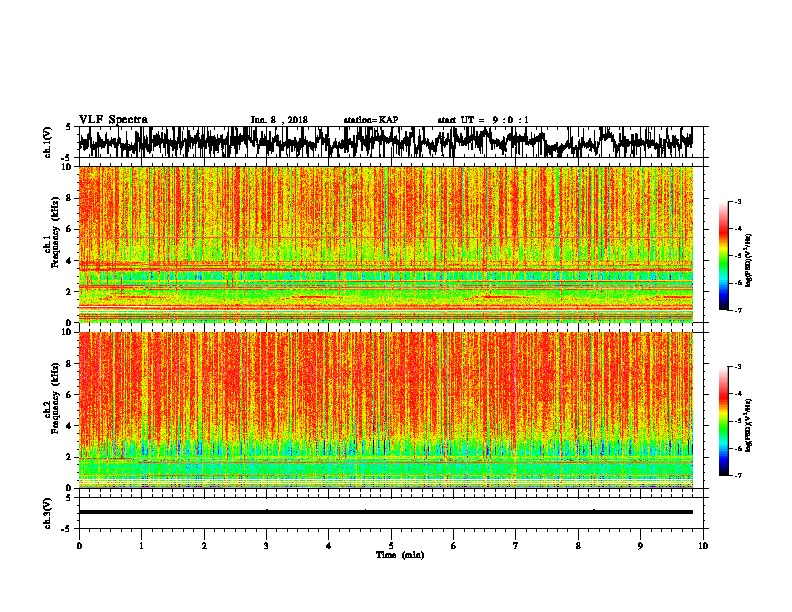Screen dimensions: 792x612
Task: Click the 6 kHz tick of ch.2 spectrogram
Action: pos(70,395)
